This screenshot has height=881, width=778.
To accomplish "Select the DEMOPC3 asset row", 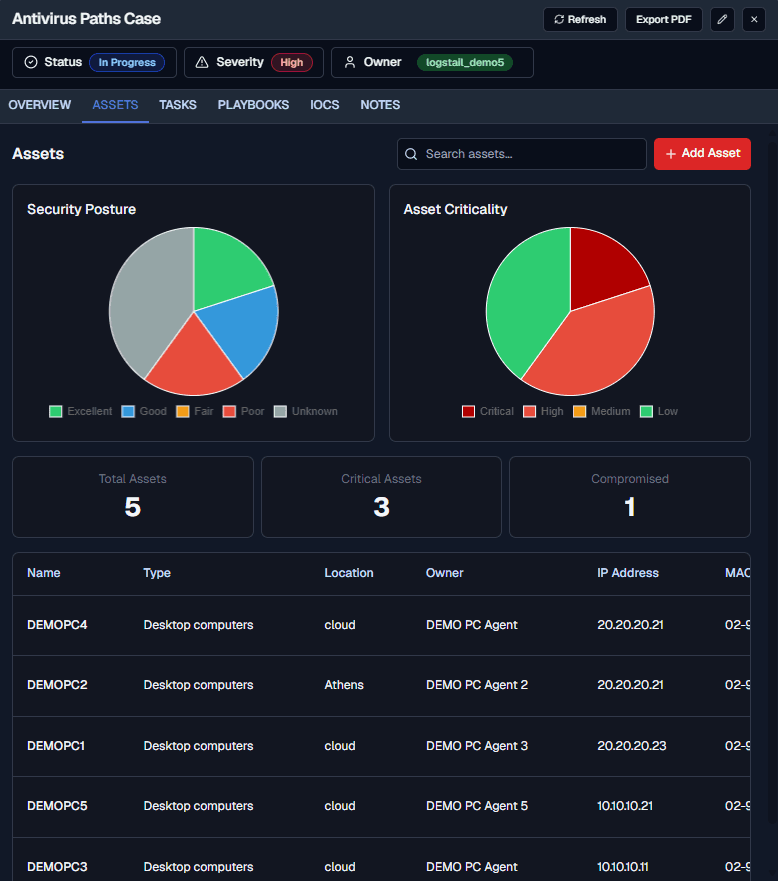I will click(x=381, y=860).
